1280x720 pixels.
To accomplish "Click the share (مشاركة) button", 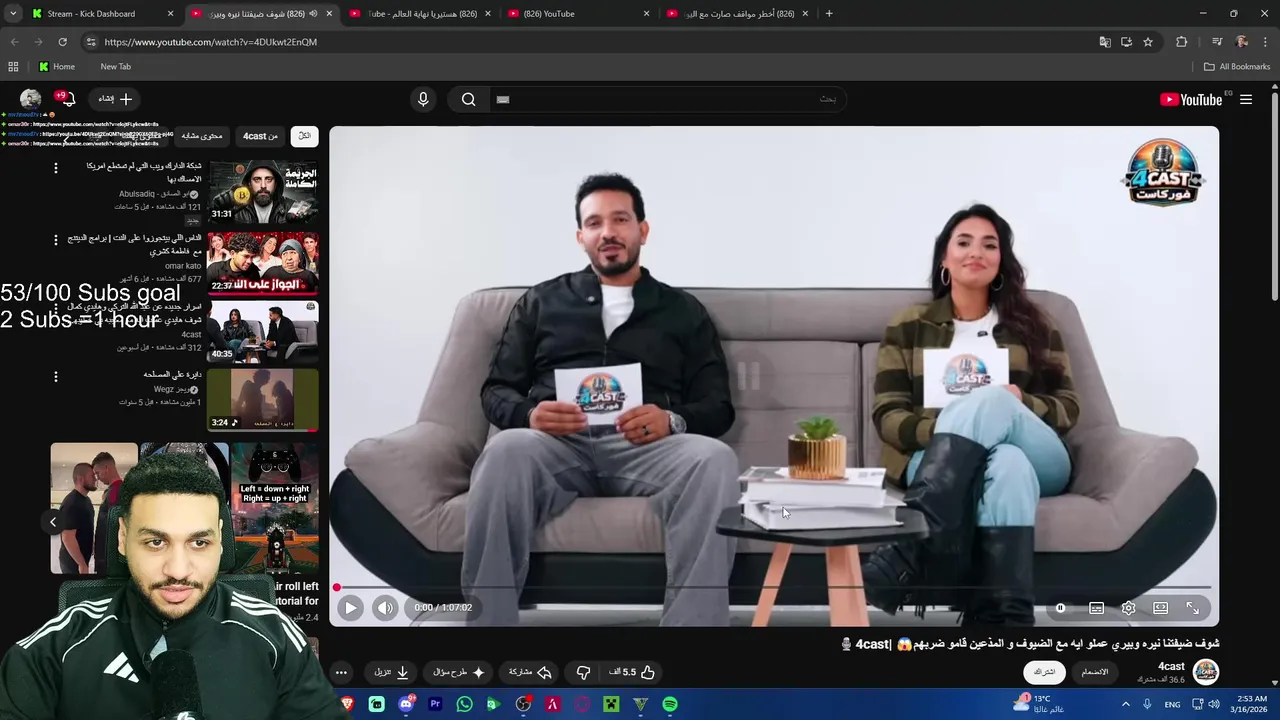I will tap(530, 672).
